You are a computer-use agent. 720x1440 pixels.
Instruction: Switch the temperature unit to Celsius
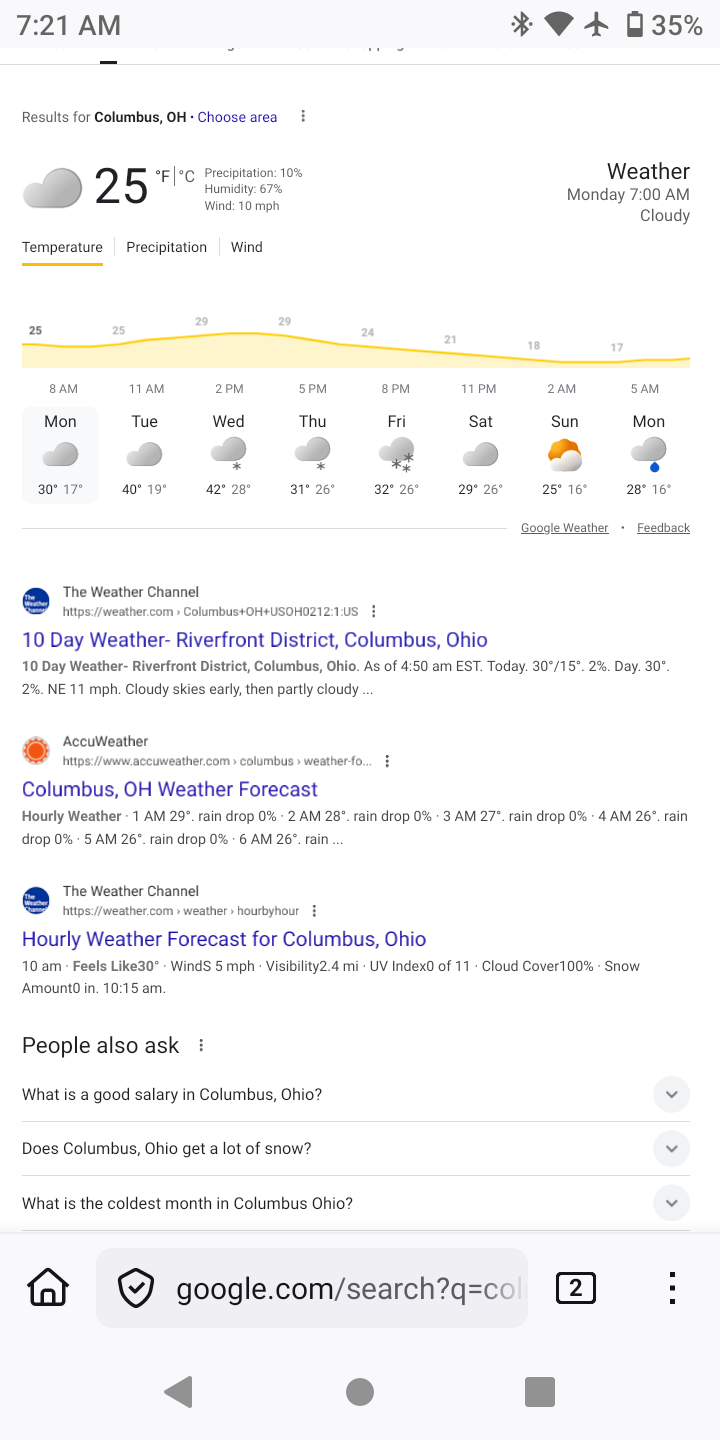[x=186, y=177]
